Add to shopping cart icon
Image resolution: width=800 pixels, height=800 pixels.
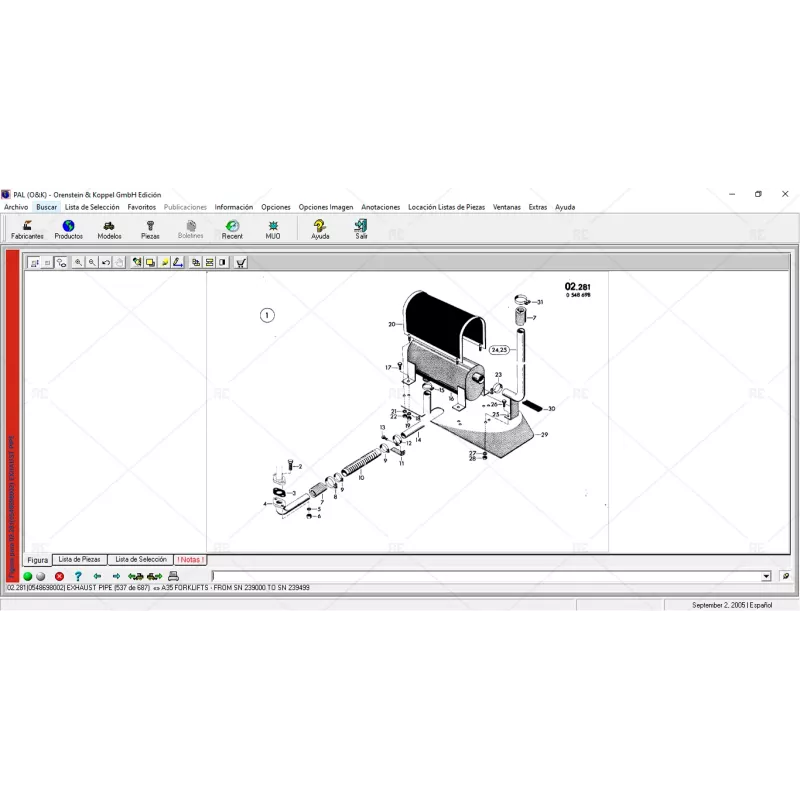[x=241, y=263]
